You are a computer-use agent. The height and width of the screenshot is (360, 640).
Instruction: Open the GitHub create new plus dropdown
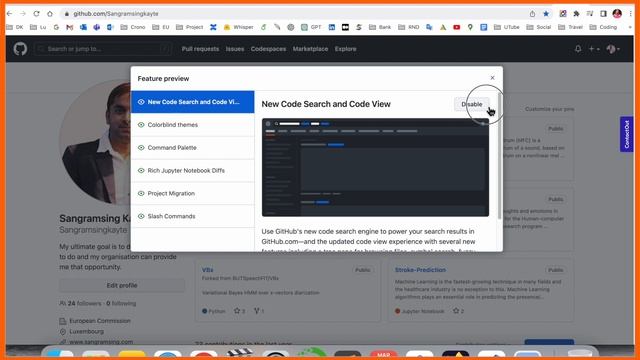[594, 49]
